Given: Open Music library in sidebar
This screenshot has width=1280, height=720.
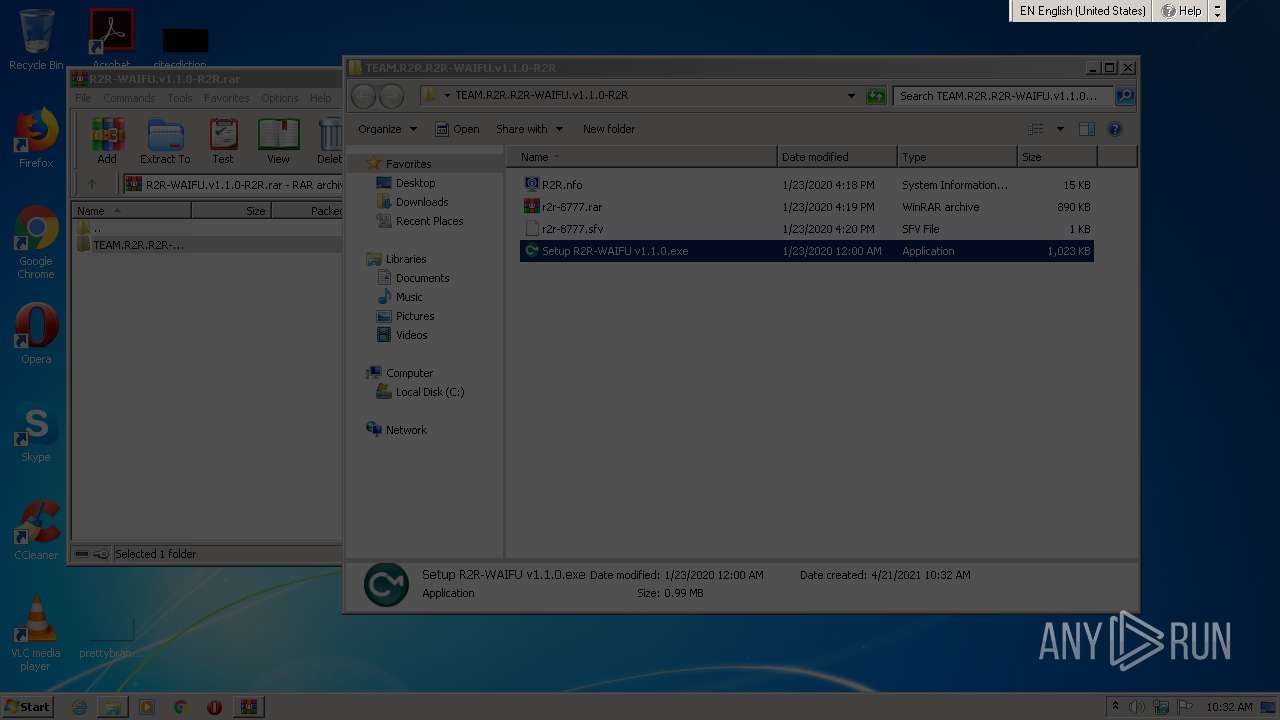Looking at the screenshot, I should click(408, 297).
